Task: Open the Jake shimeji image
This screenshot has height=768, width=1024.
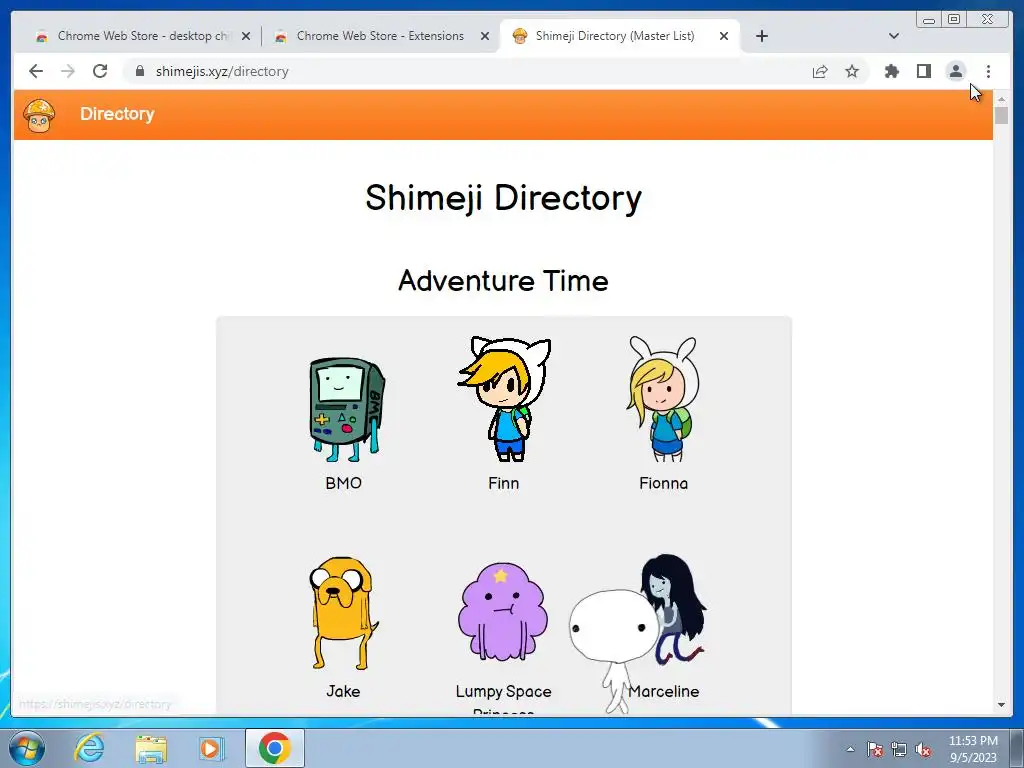Action: (x=343, y=613)
